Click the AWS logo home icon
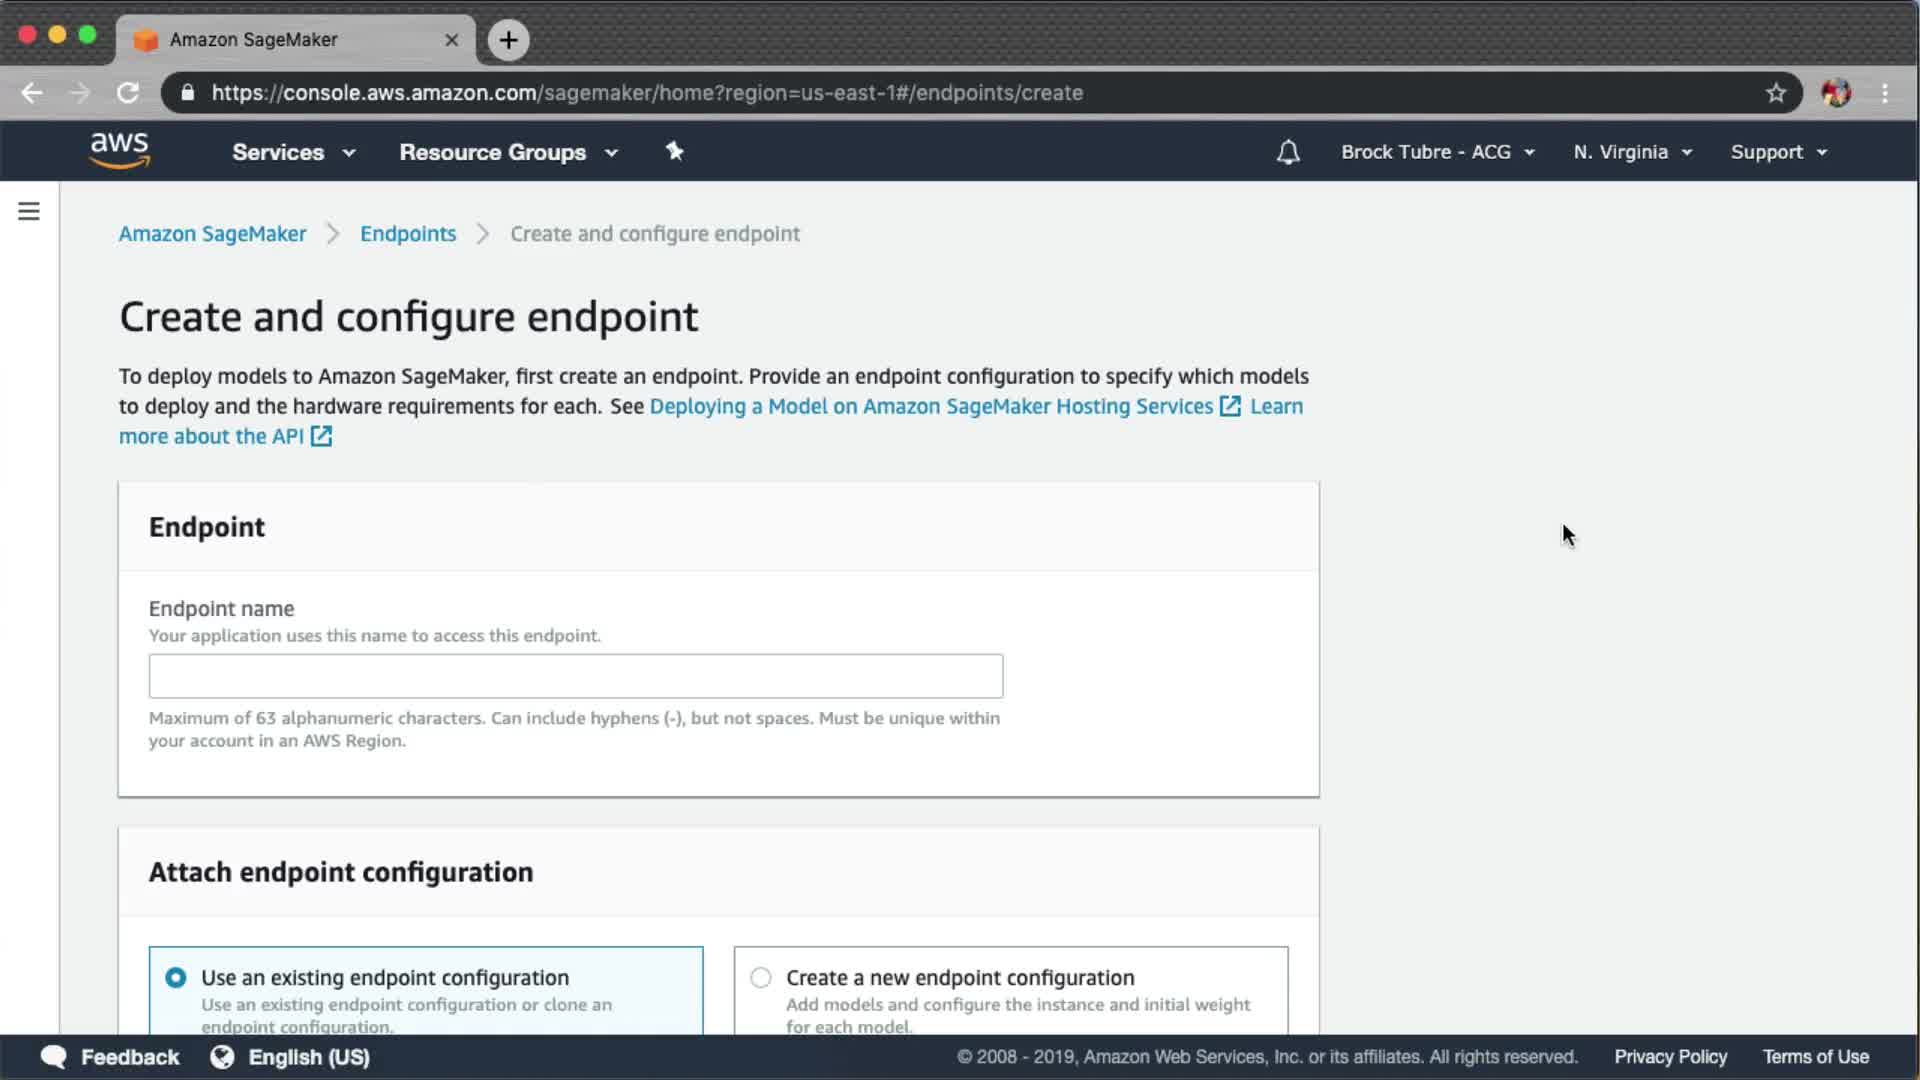The width and height of the screenshot is (1920, 1080). pyautogui.click(x=119, y=151)
